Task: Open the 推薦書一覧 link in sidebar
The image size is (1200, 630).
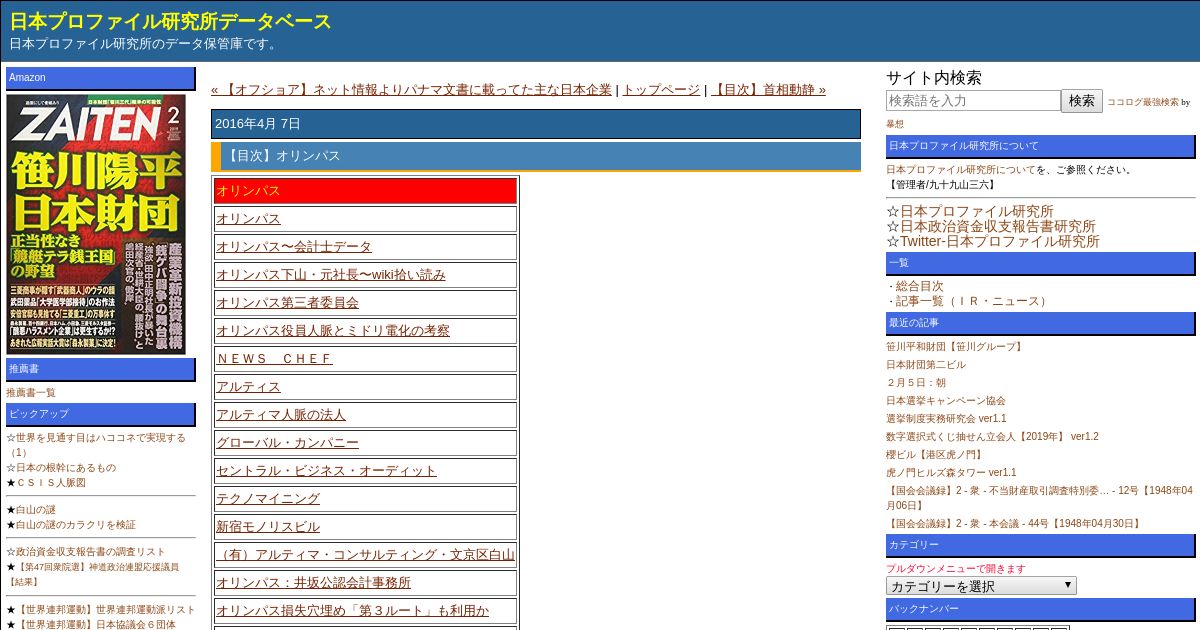Action: [31, 393]
